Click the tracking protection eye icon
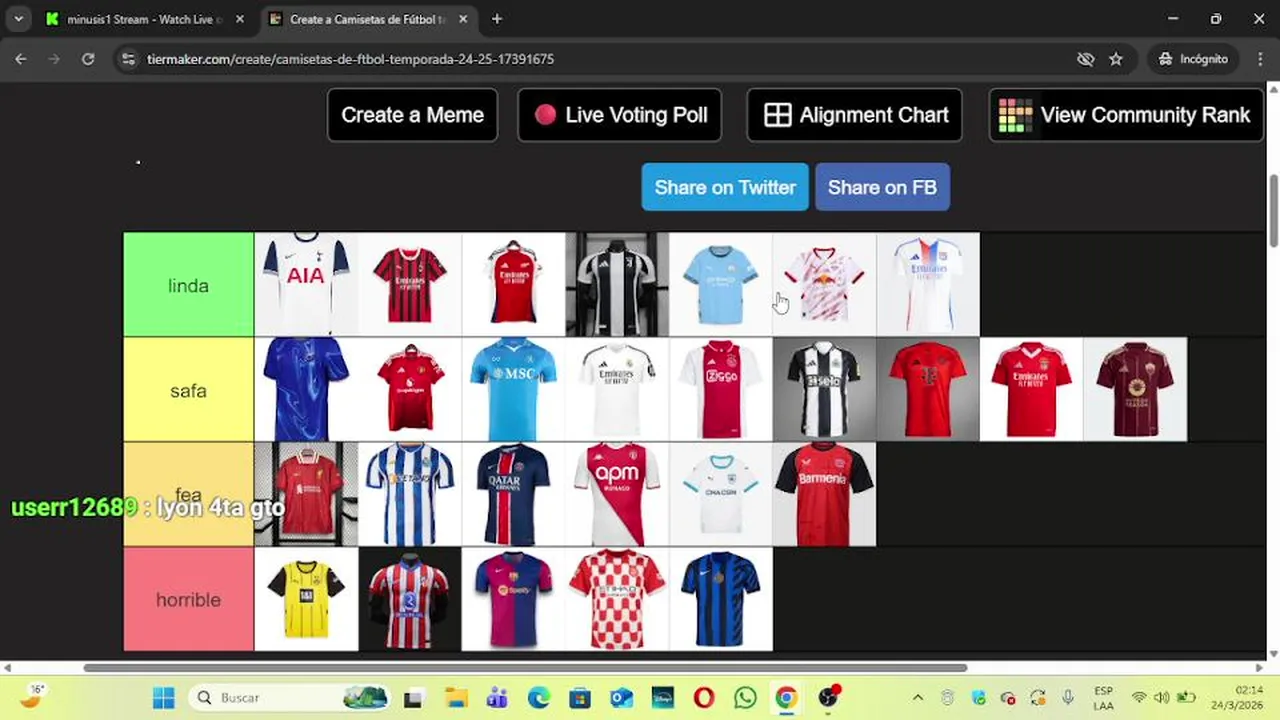This screenshot has width=1280, height=720. point(1085,59)
